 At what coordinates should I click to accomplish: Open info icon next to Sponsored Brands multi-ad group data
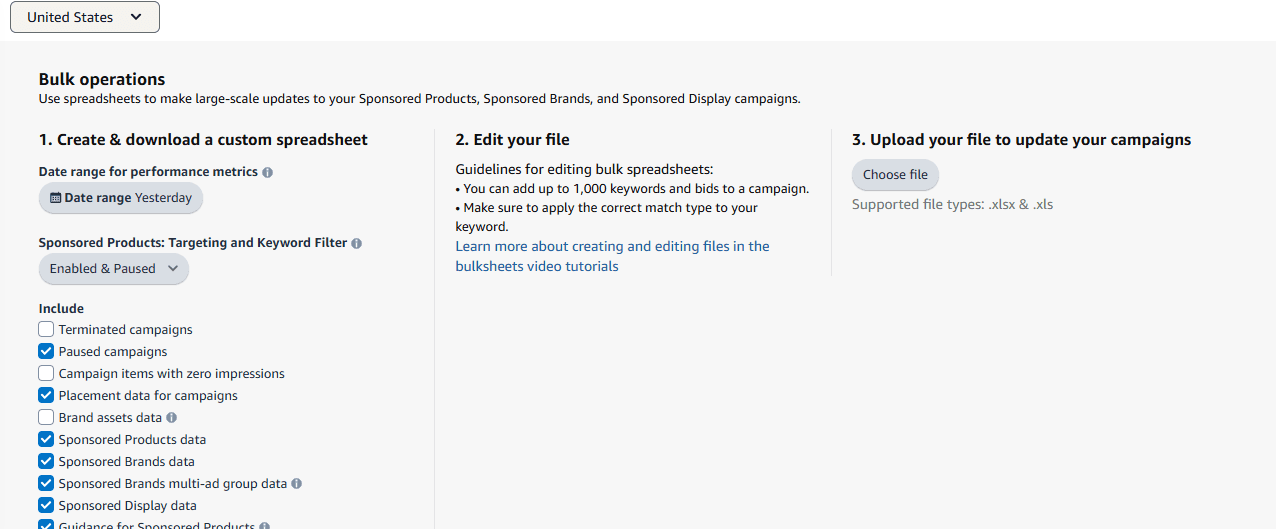coord(296,484)
